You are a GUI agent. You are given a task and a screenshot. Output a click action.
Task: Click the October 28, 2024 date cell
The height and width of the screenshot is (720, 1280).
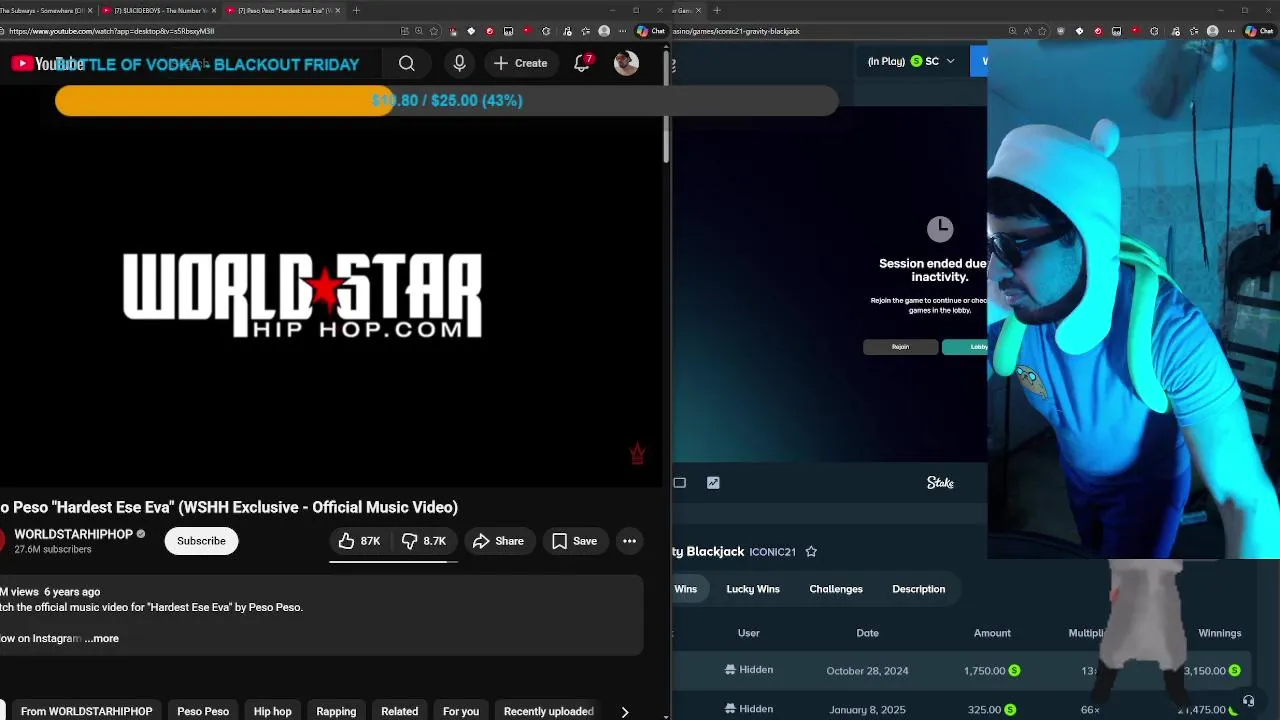(x=867, y=671)
